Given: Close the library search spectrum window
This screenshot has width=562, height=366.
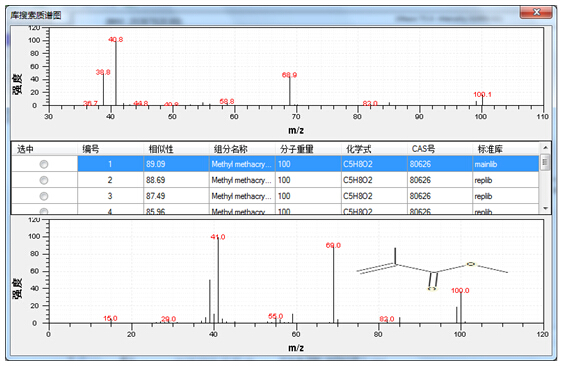Looking at the screenshot, I should pos(536,13).
